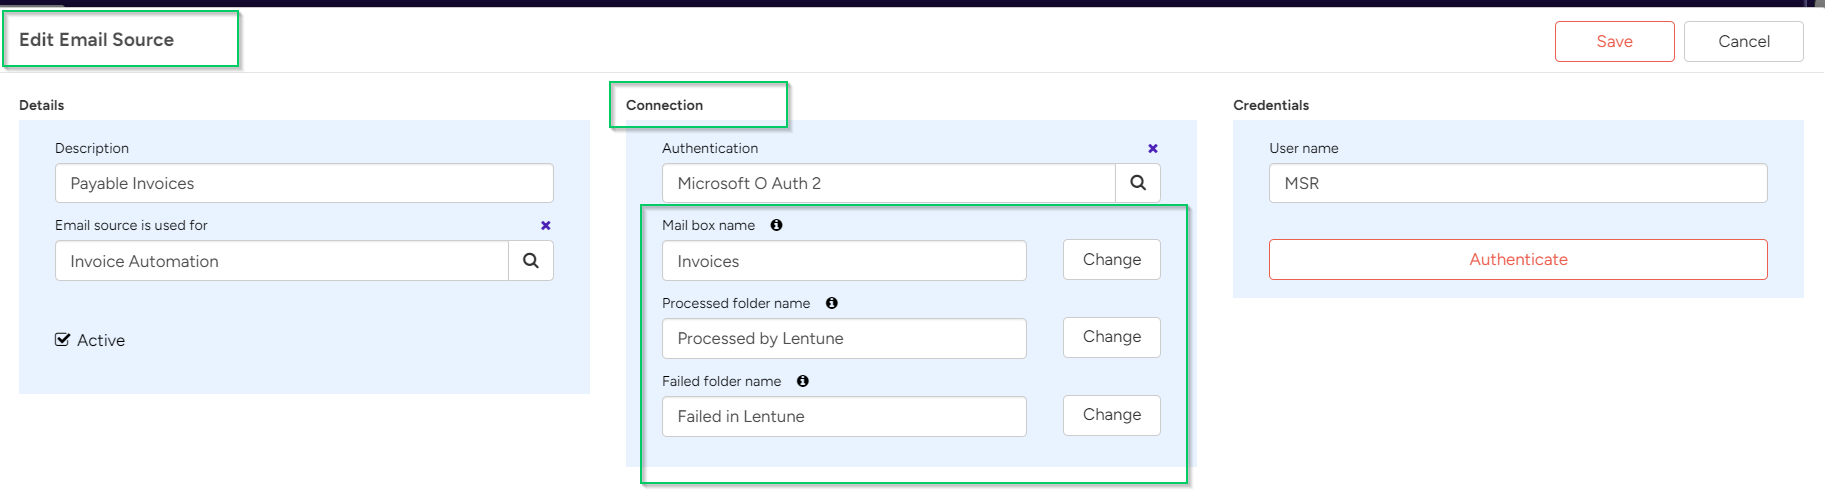The width and height of the screenshot is (1825, 493).
Task: Show info for Processed folder name
Action: pos(831,303)
